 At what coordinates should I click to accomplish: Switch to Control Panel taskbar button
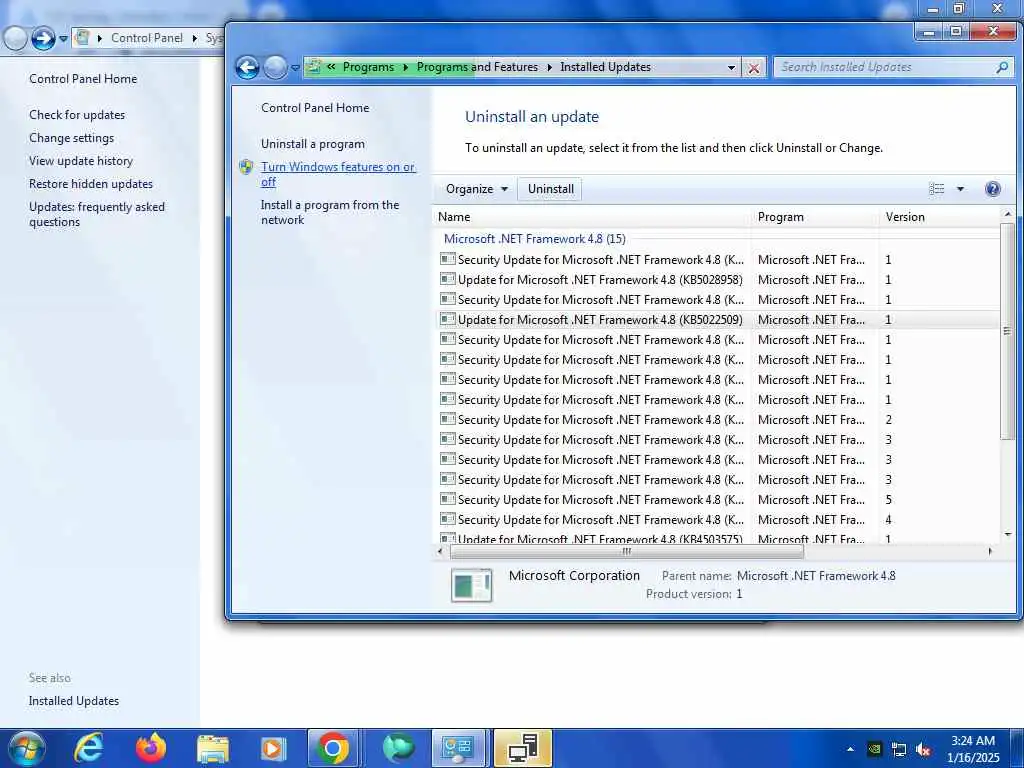(459, 748)
